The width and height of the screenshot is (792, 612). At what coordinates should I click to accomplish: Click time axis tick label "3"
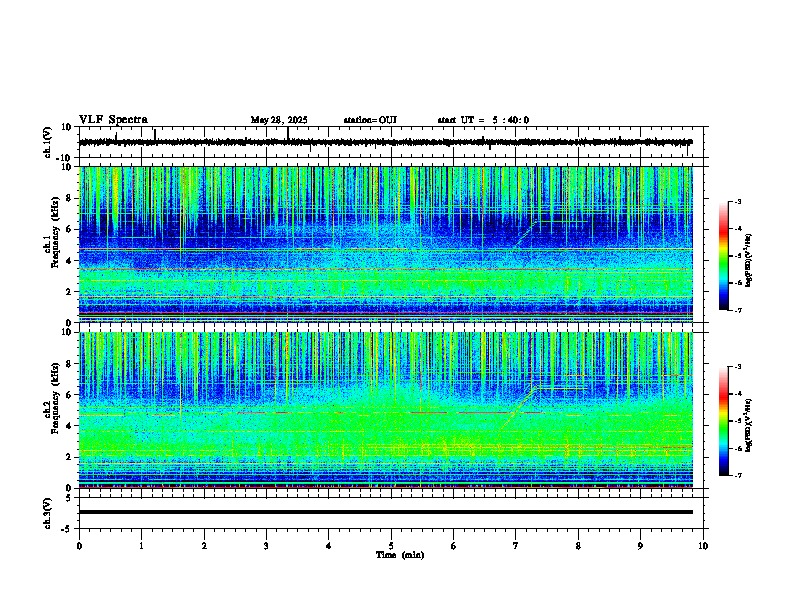click(x=266, y=546)
